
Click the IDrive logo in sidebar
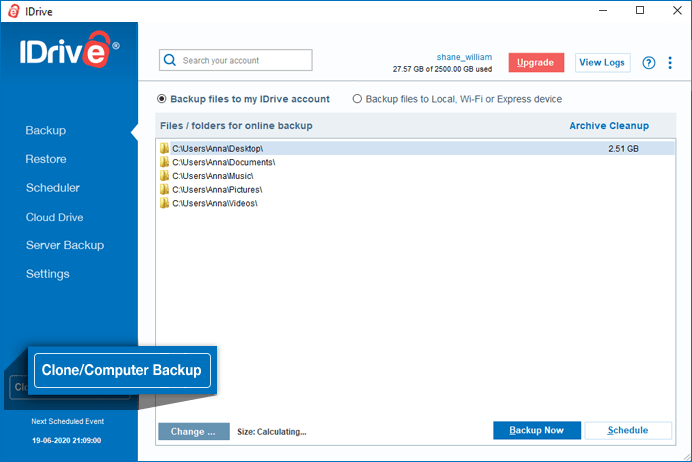[69, 49]
